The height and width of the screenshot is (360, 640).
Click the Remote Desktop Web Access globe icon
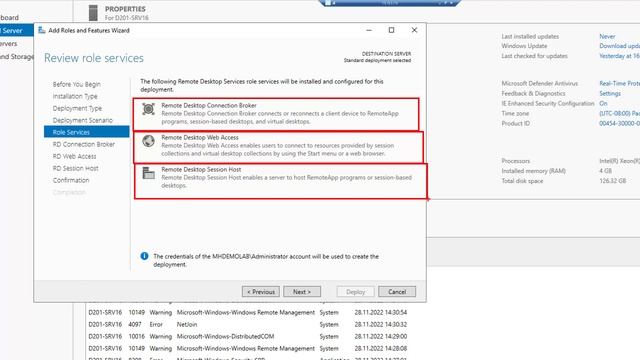tap(148, 141)
